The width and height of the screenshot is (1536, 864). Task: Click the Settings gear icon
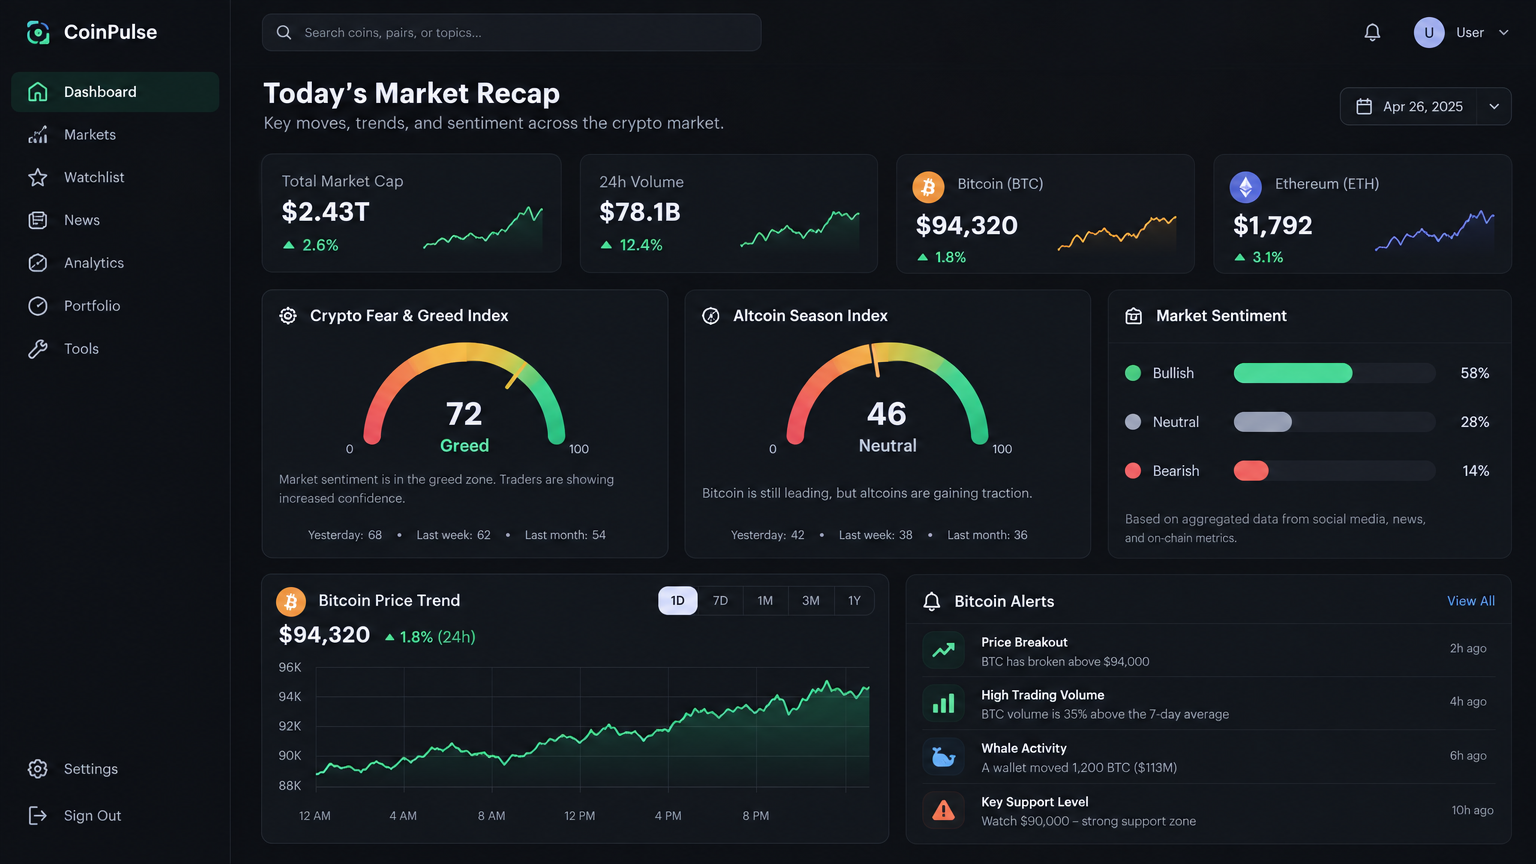pos(38,769)
